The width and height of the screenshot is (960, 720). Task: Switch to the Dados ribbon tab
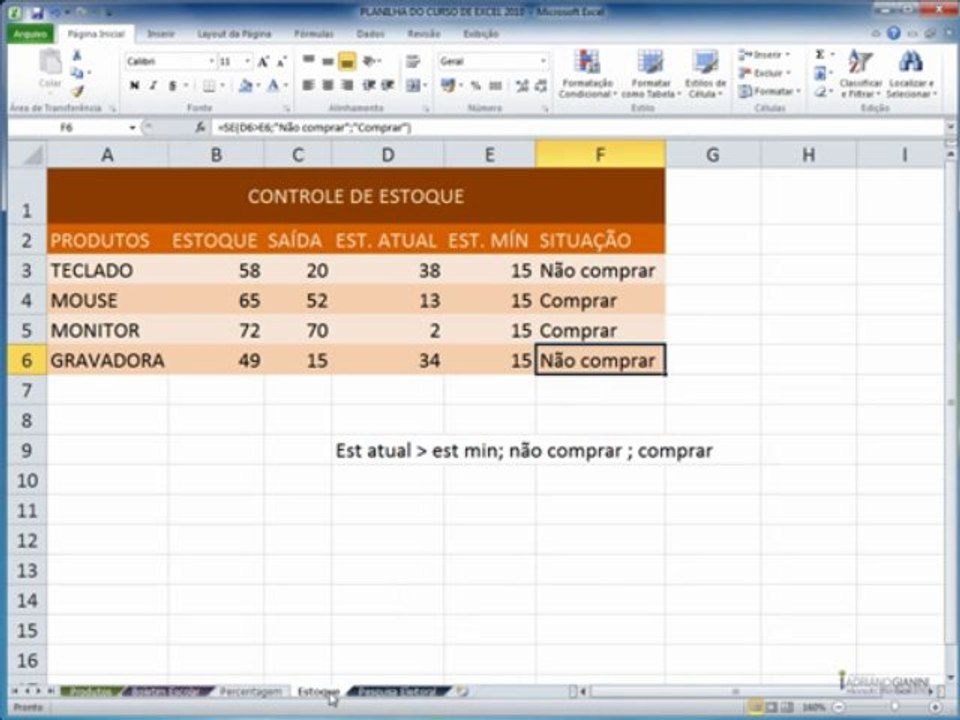click(x=370, y=34)
